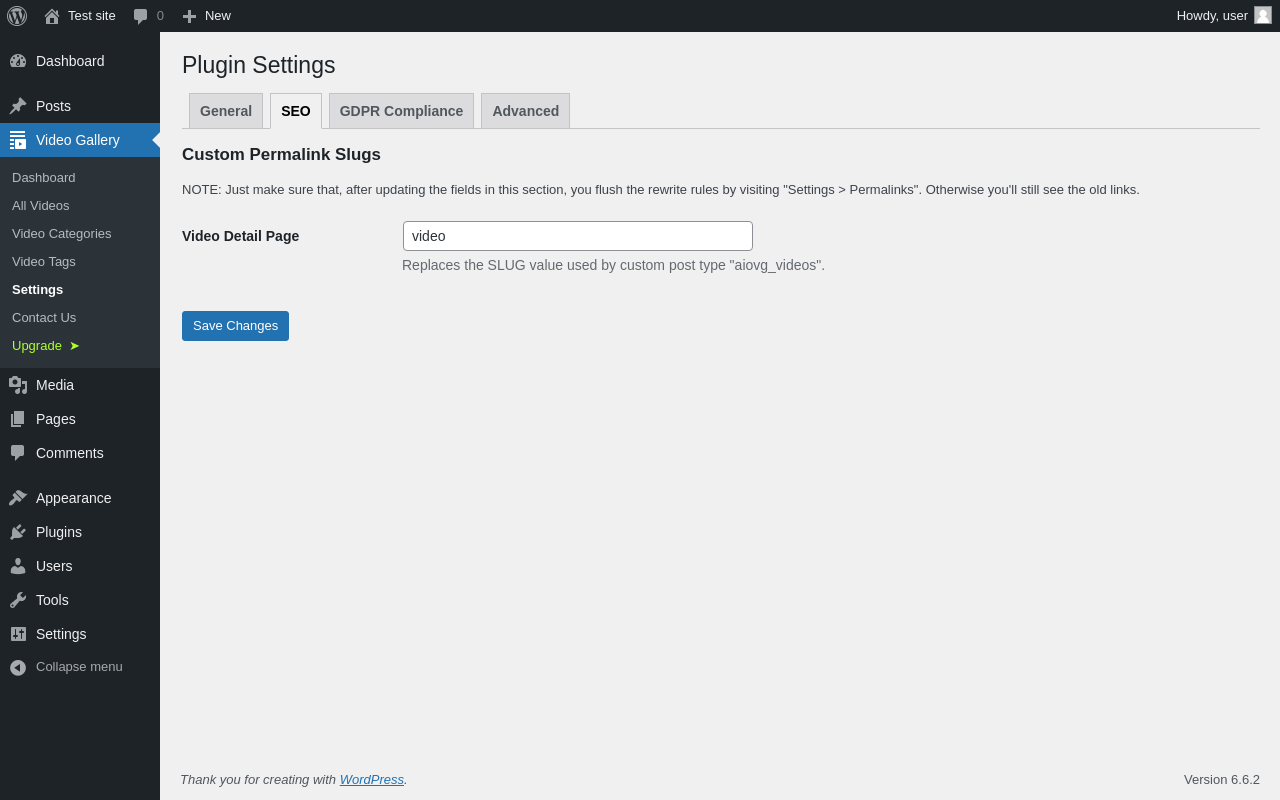Click the plus New icon in admin bar
This screenshot has height=800, width=1280.
[x=189, y=16]
